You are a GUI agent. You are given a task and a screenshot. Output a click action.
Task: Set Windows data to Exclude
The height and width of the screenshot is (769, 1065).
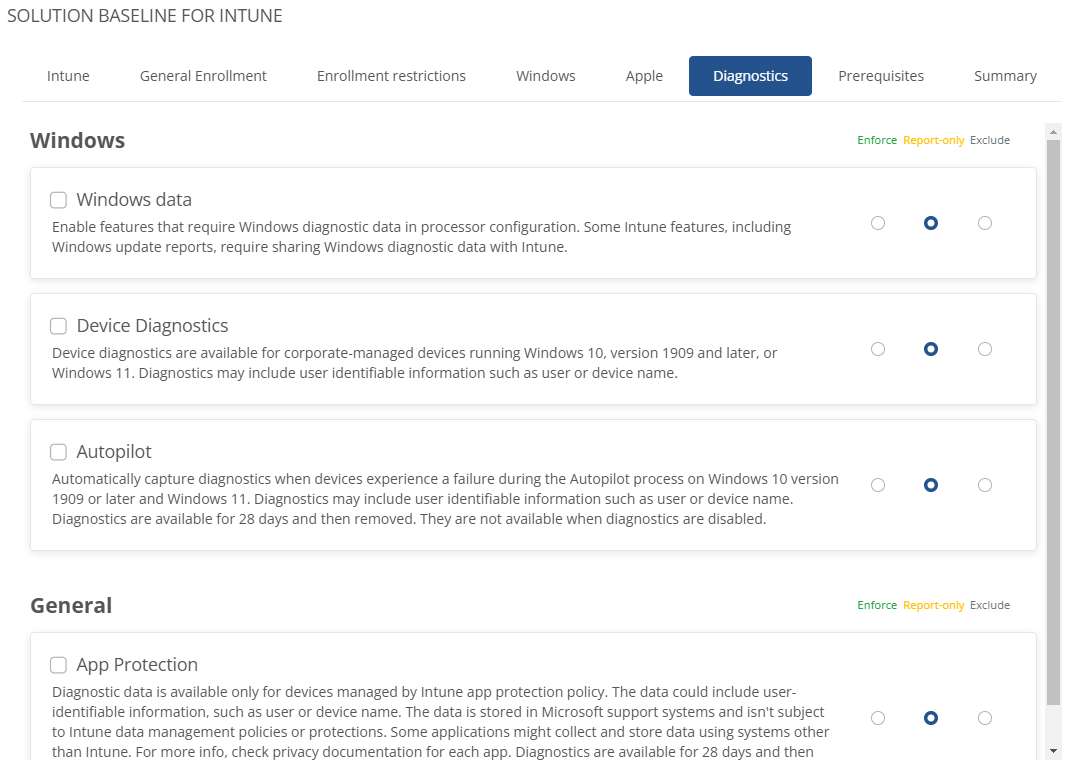click(985, 223)
